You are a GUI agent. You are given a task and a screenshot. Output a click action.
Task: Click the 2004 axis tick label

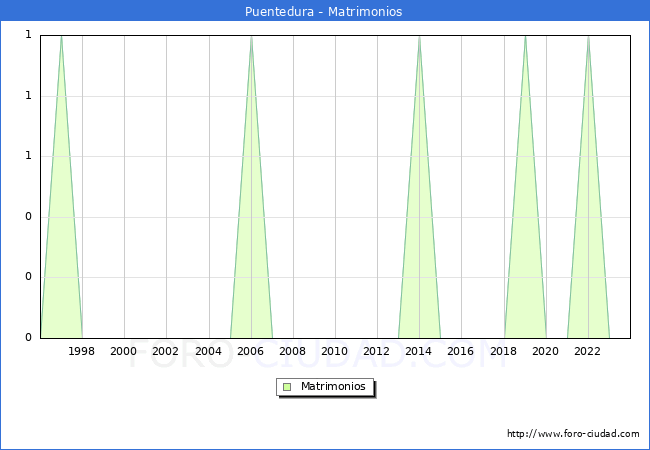pyautogui.click(x=208, y=351)
